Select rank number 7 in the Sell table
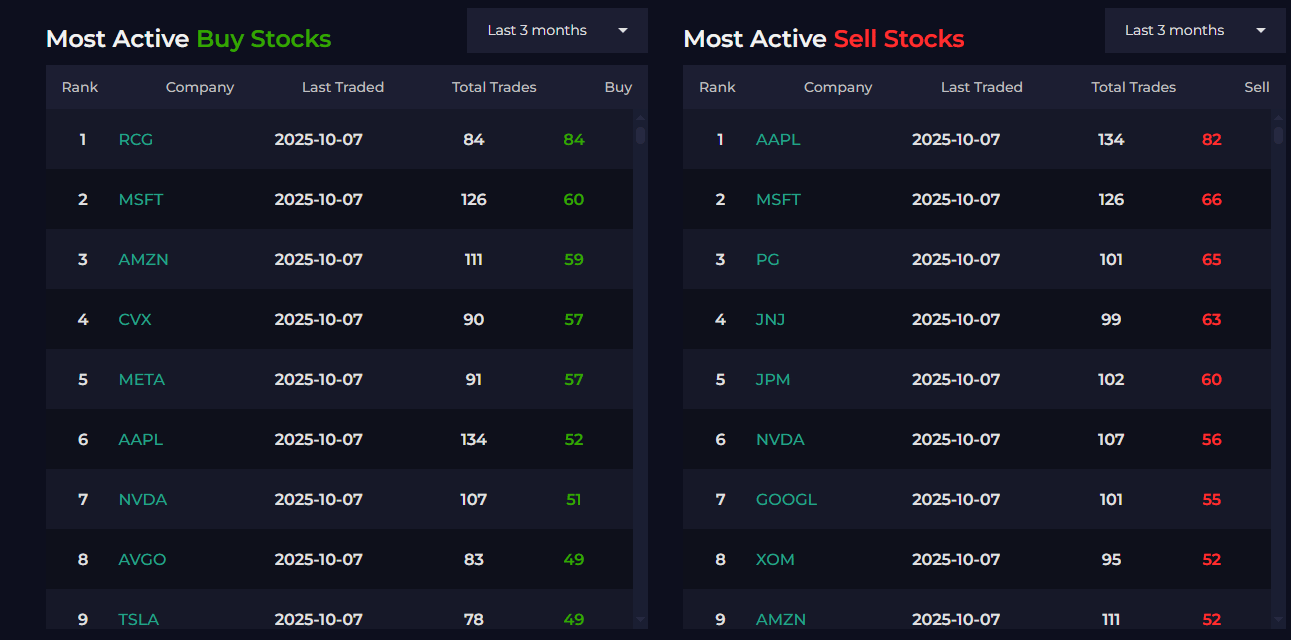 click(720, 499)
